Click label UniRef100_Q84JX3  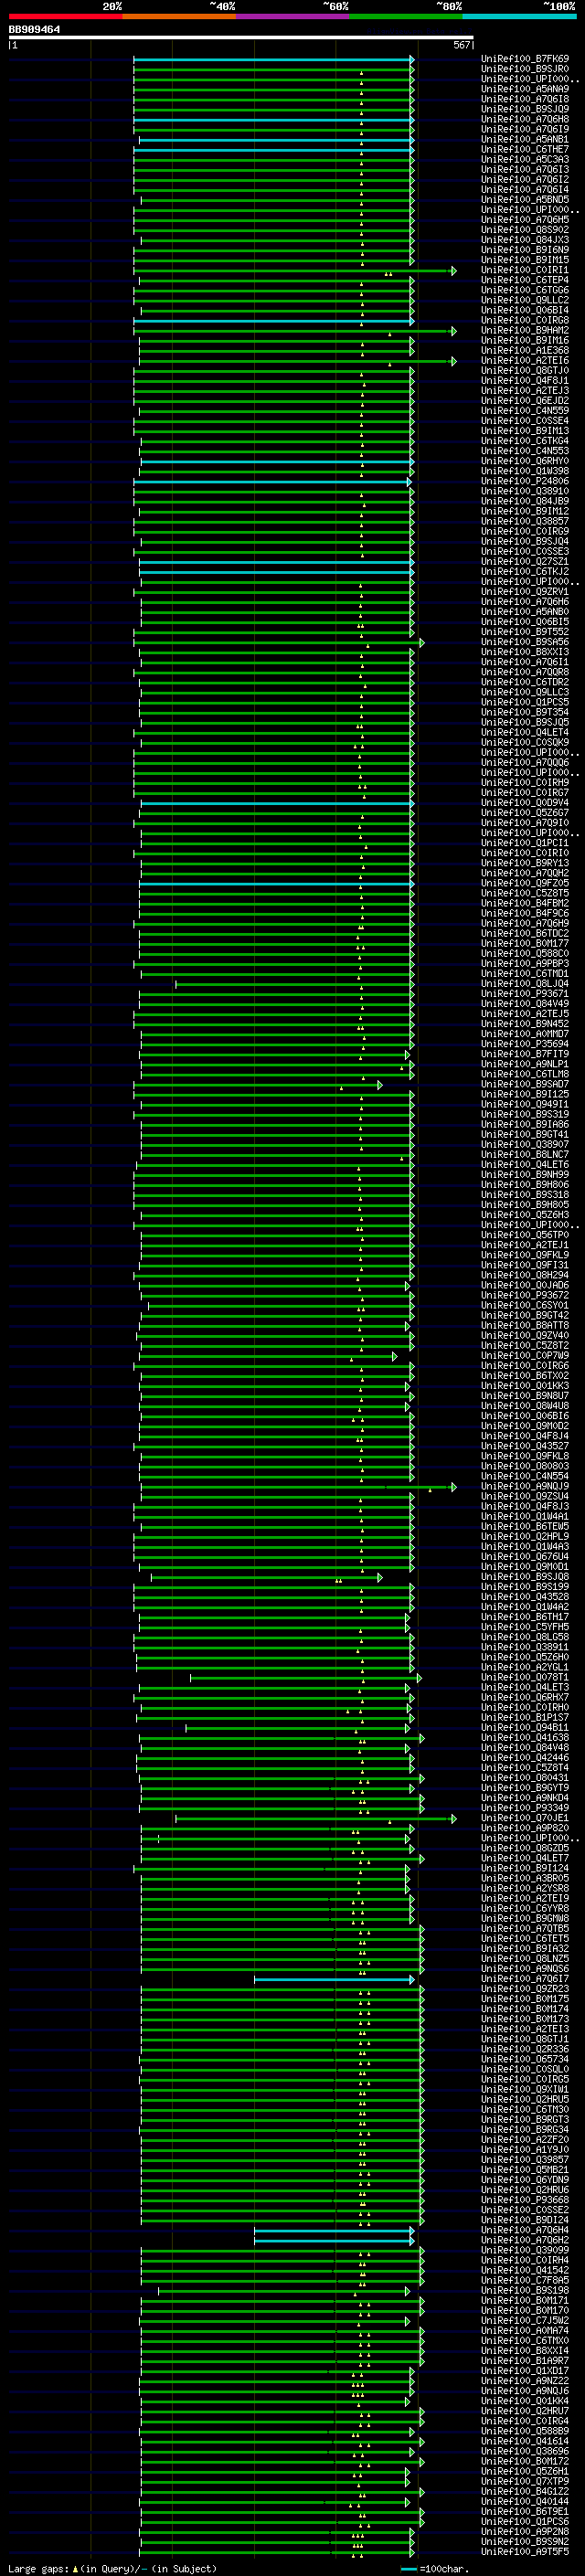[525, 240]
